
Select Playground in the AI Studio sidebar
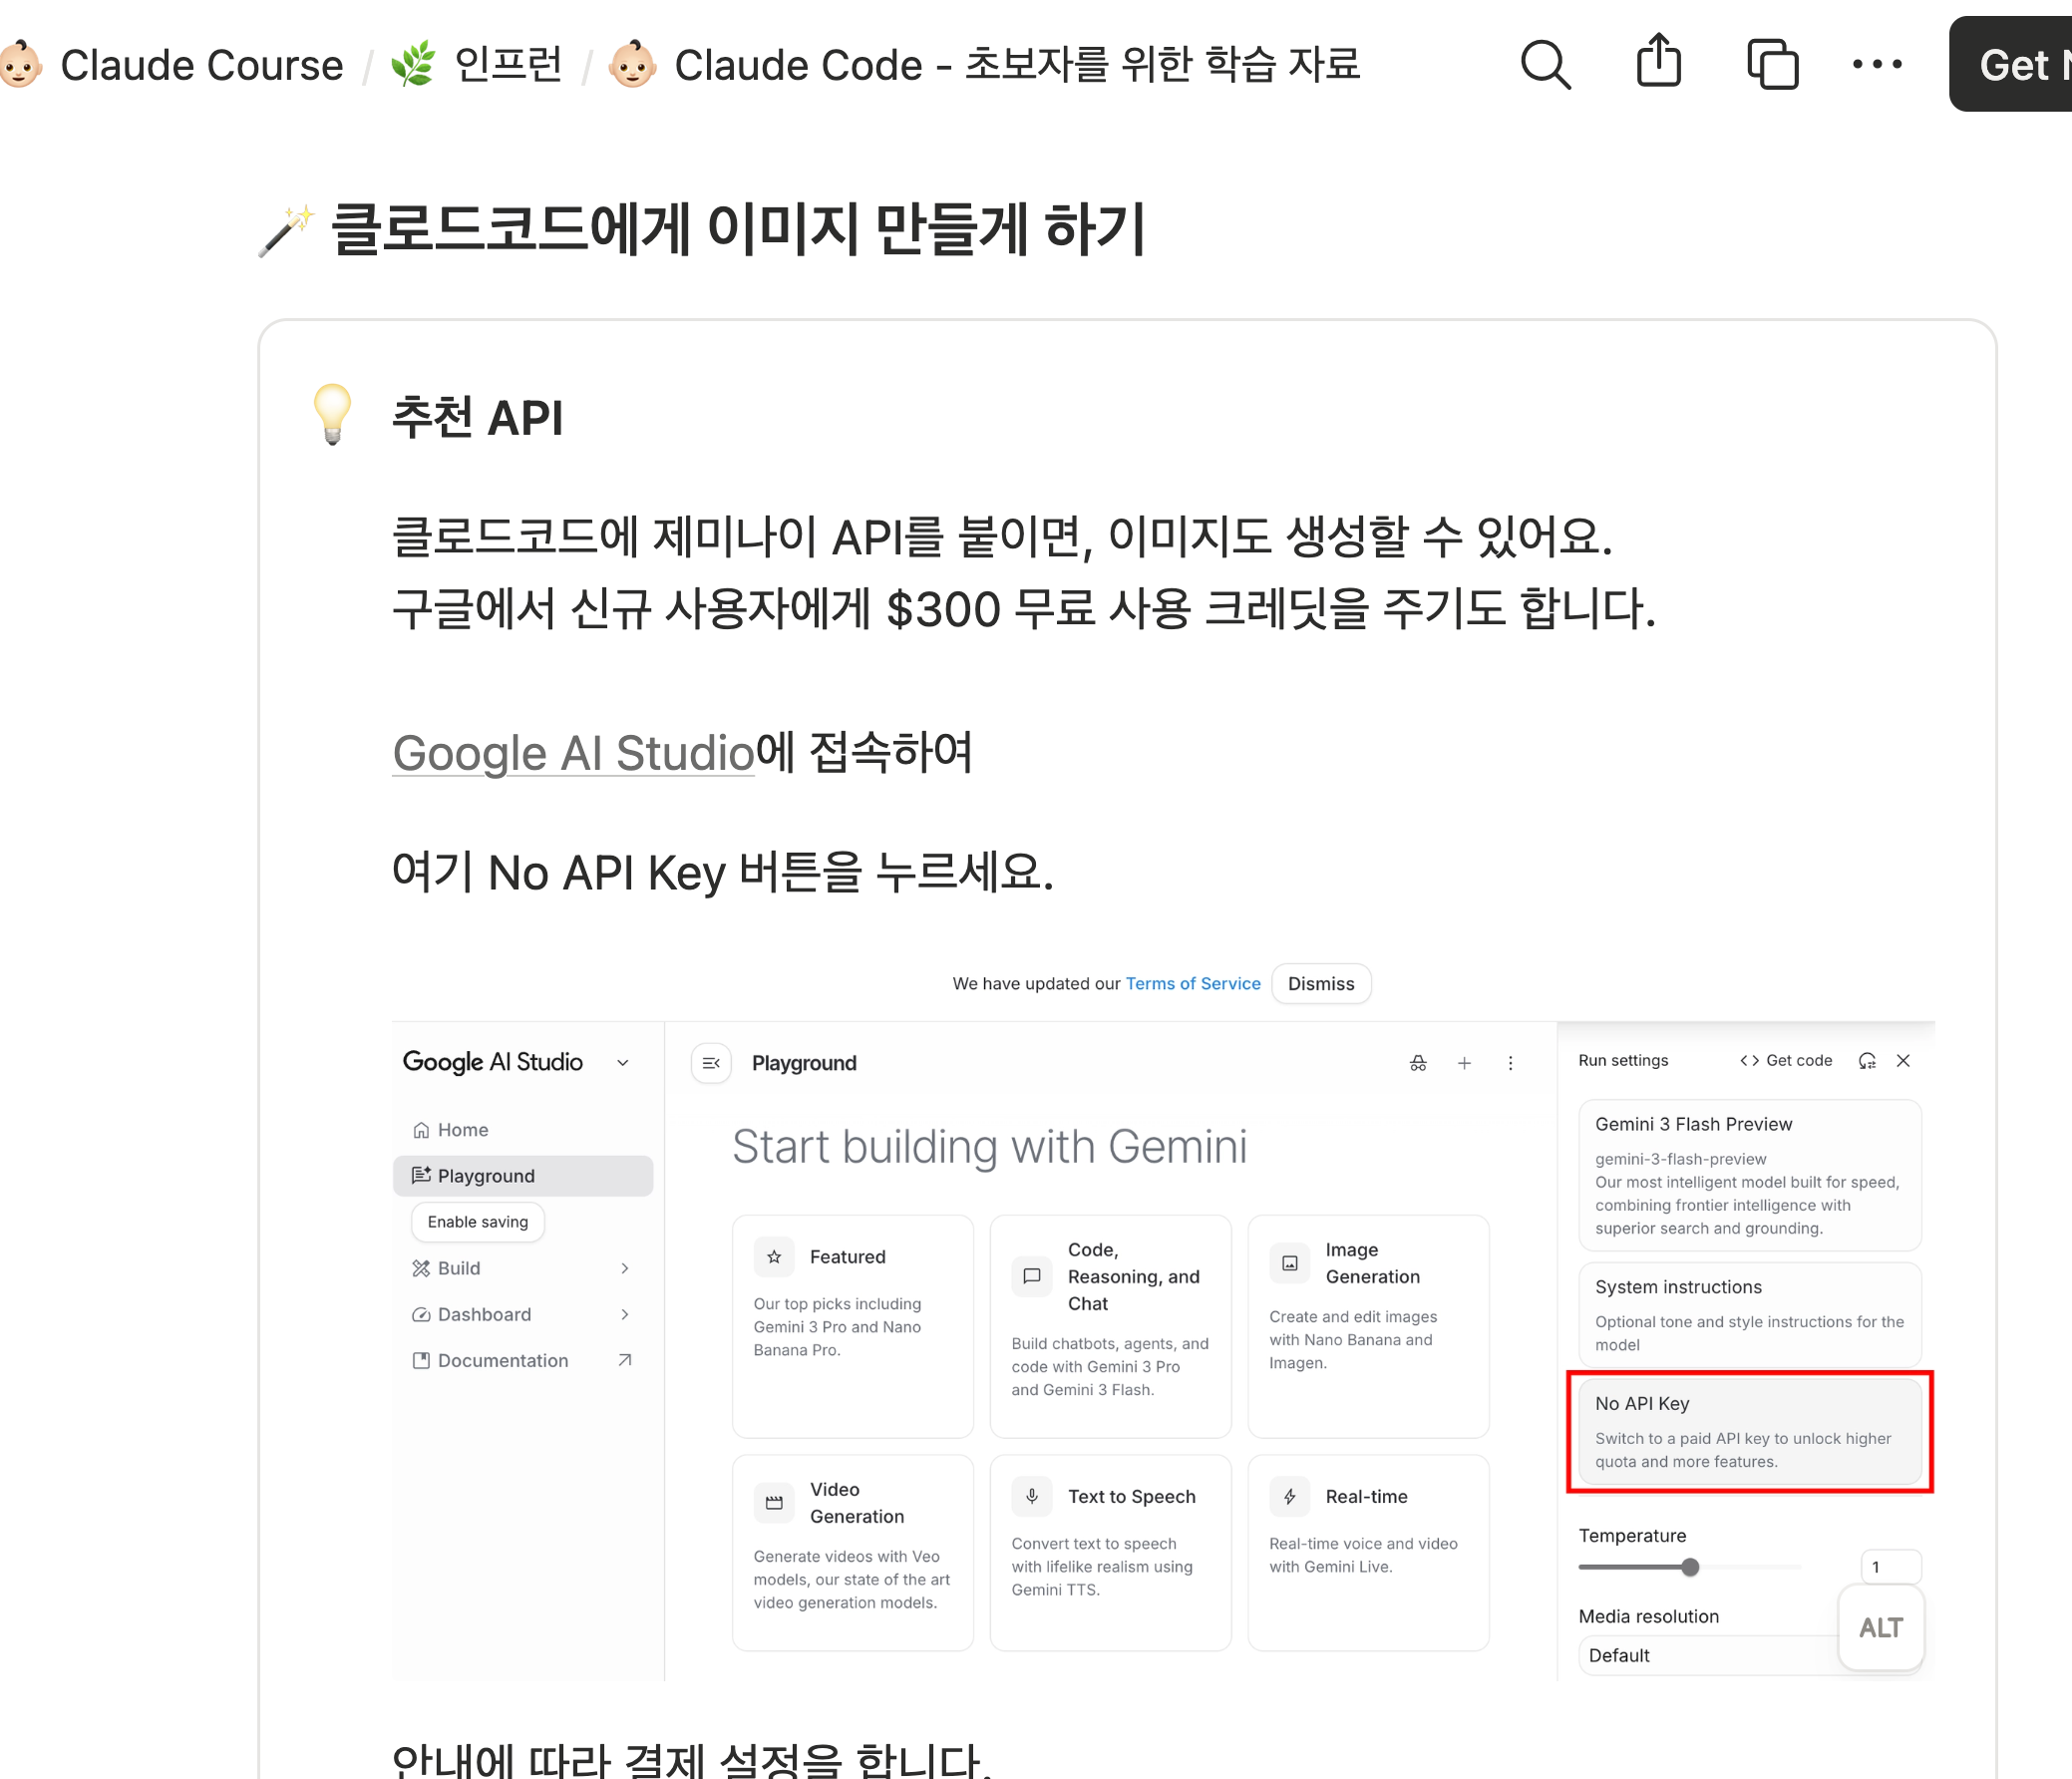tap(523, 1176)
